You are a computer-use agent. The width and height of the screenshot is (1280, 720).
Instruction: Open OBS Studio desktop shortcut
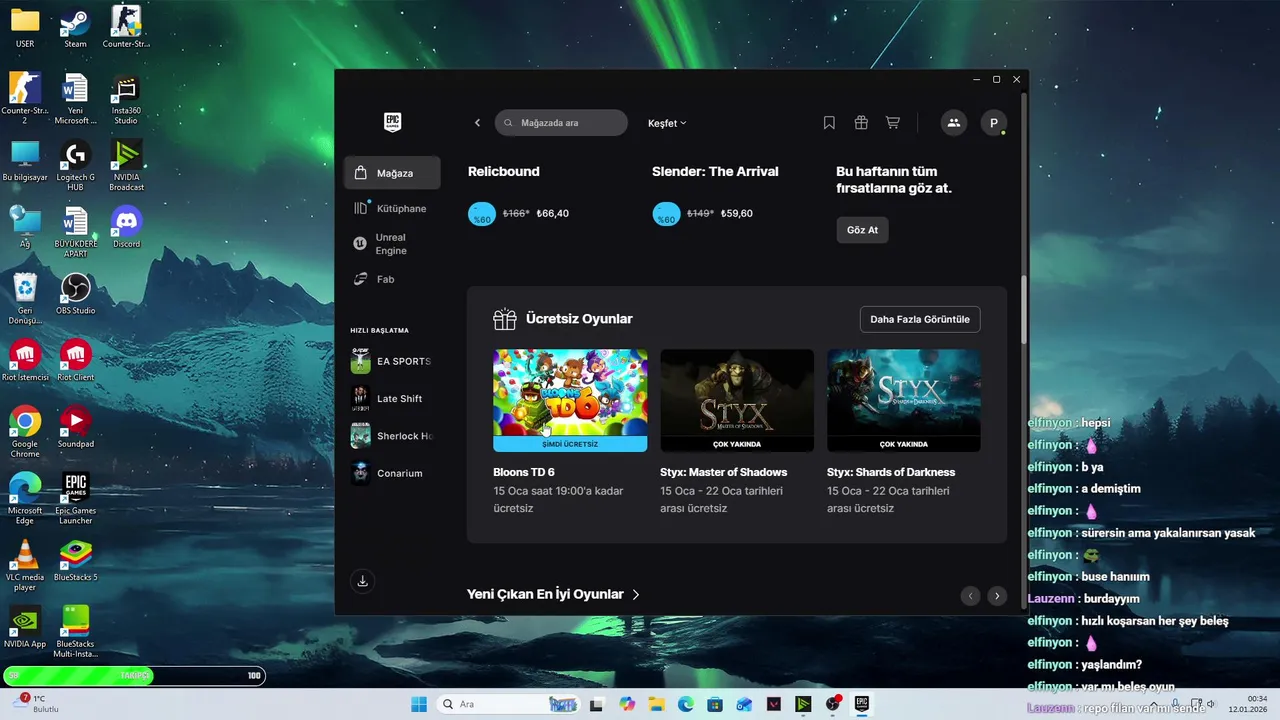[x=75, y=294]
